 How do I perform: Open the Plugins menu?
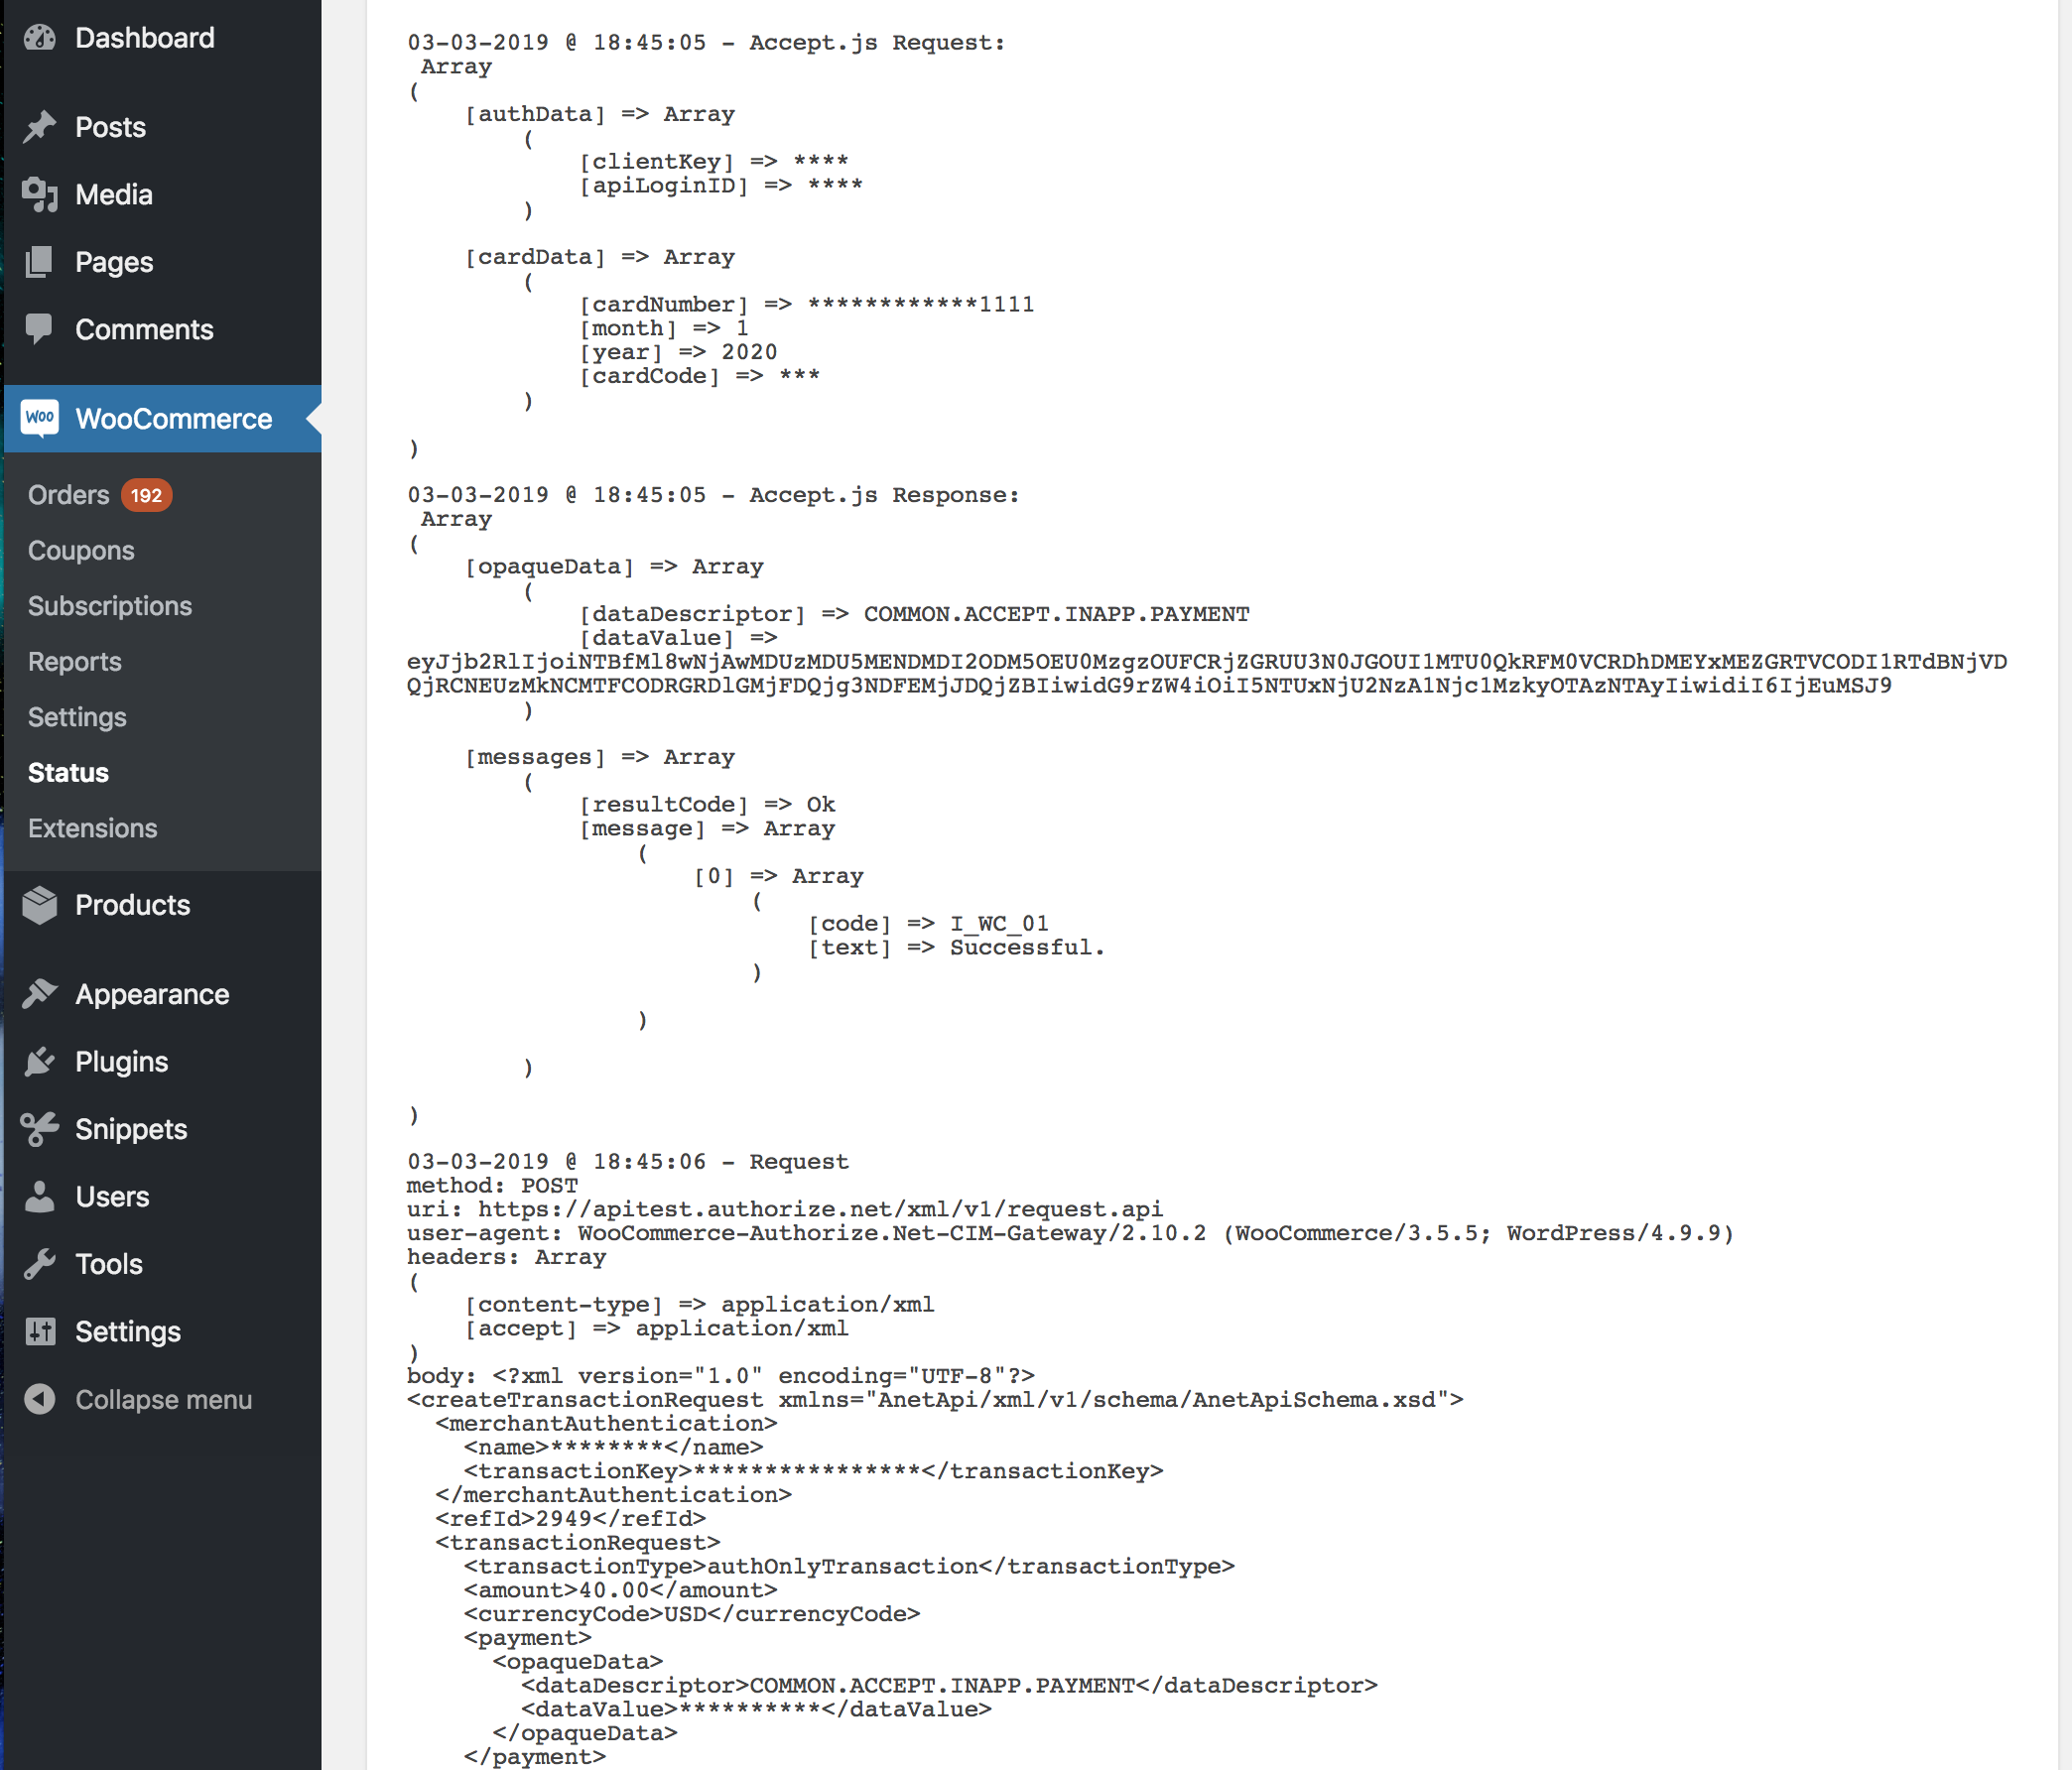point(122,1061)
